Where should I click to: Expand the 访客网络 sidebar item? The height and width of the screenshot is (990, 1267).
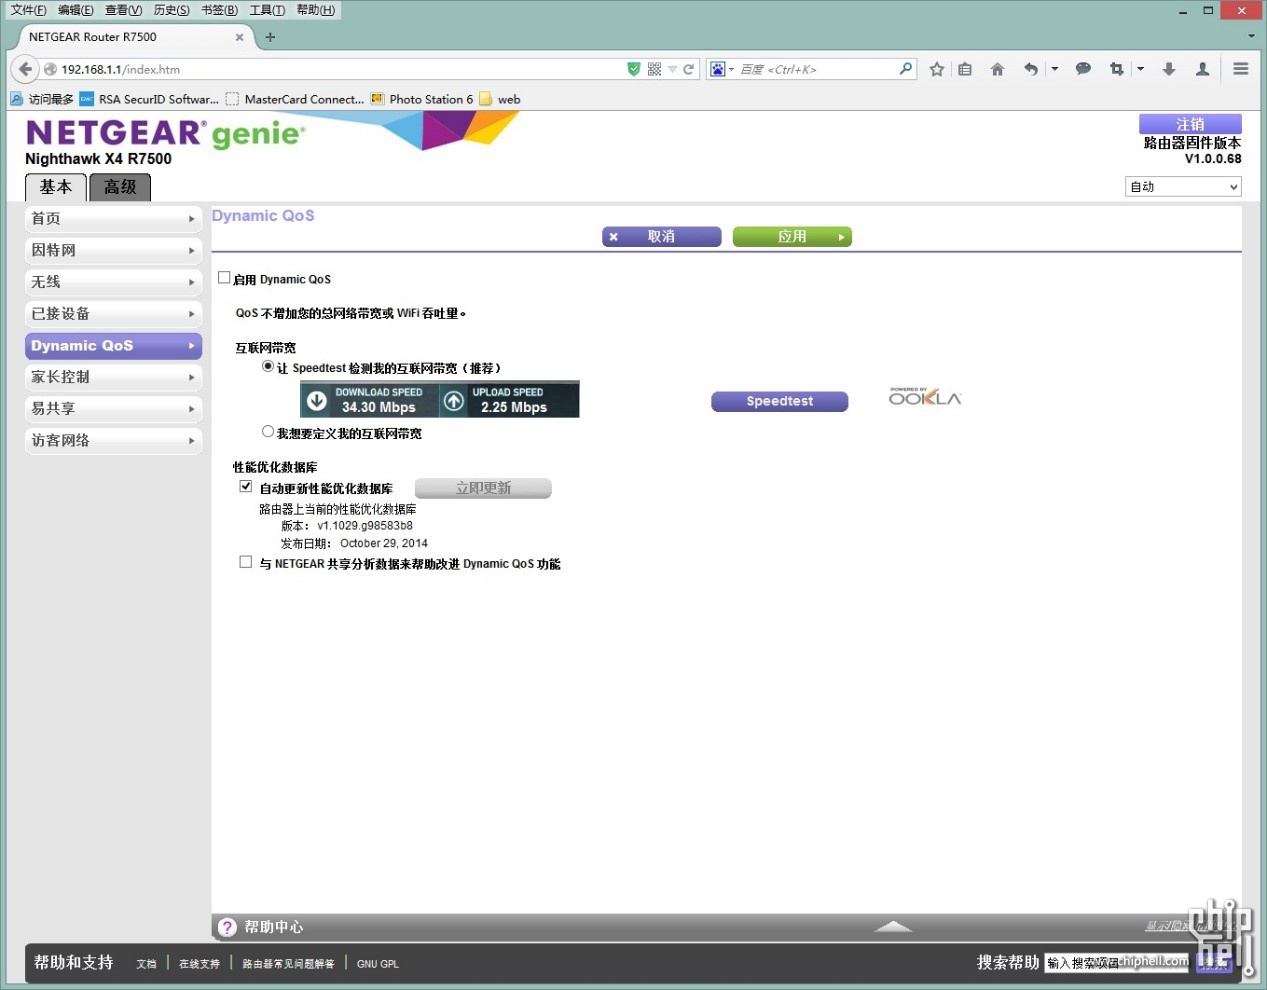pos(113,441)
